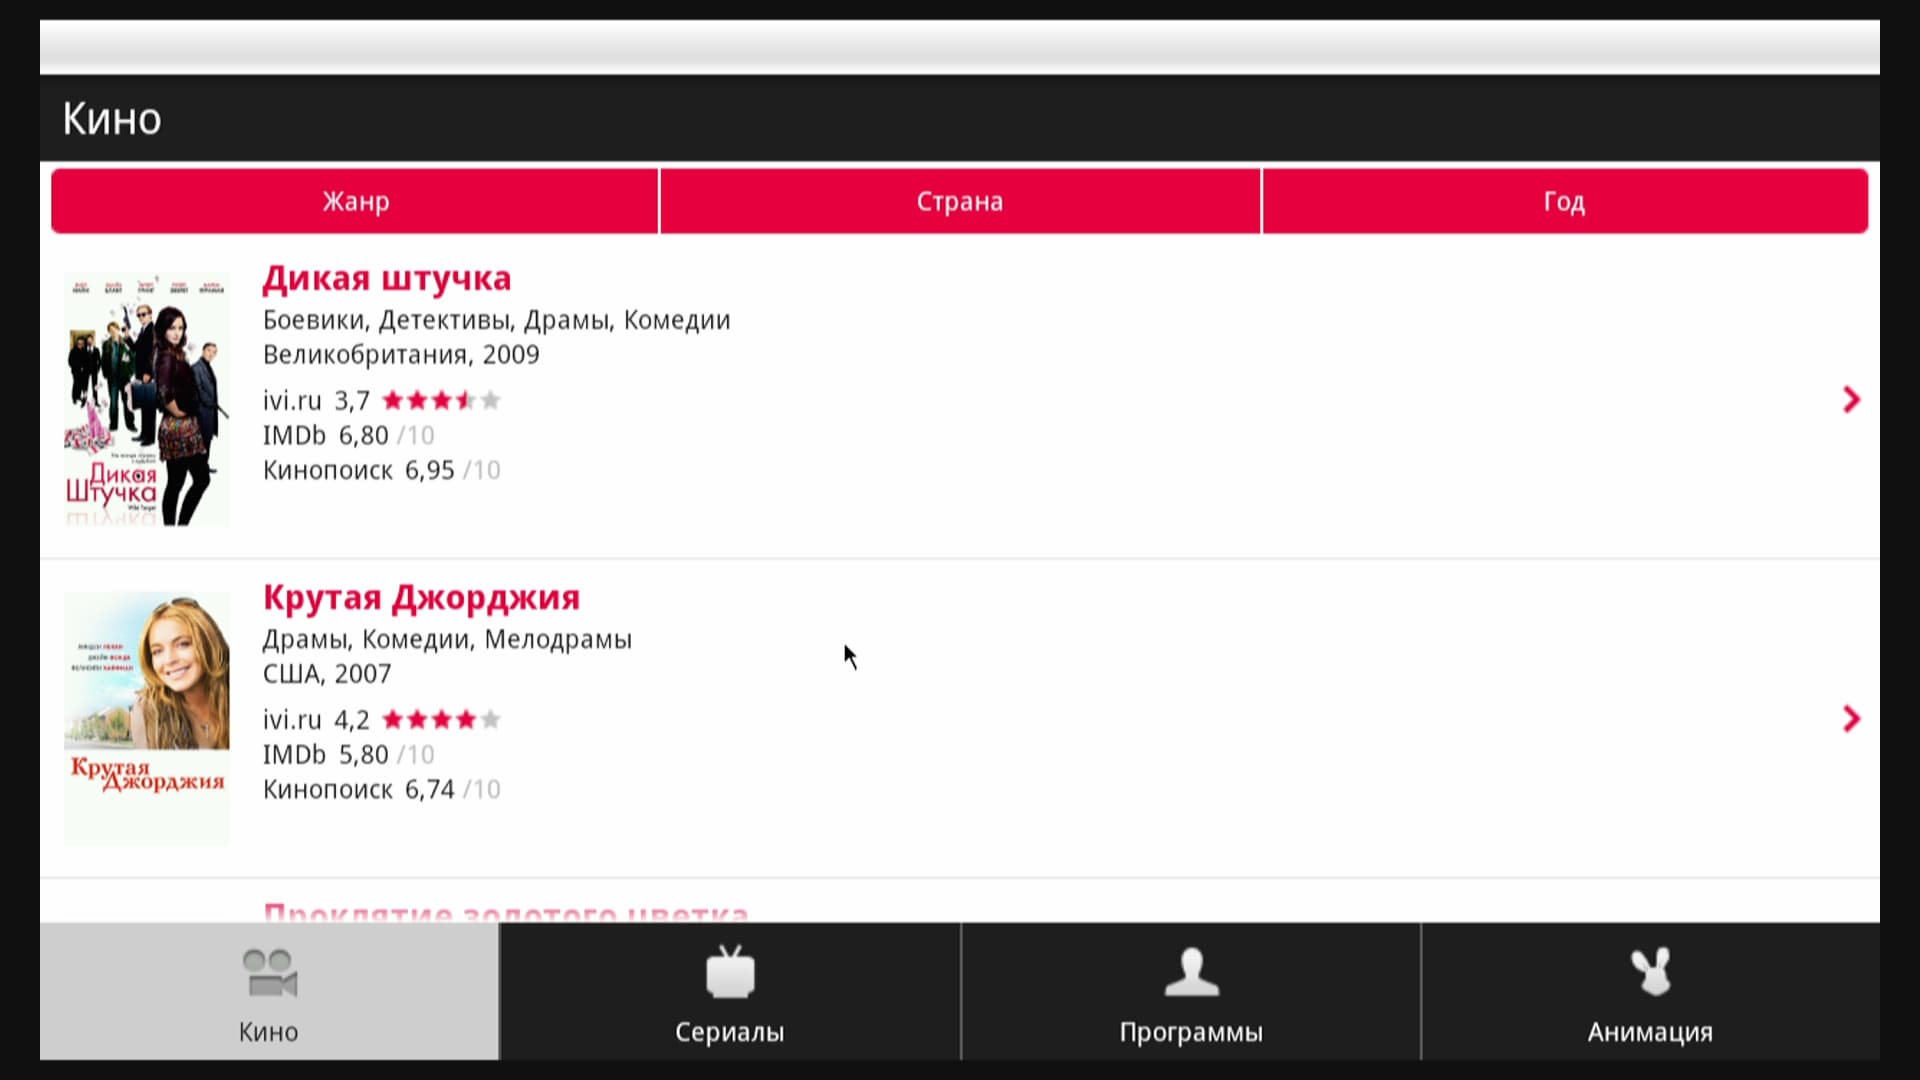This screenshot has height=1080, width=1920.
Task: Click the Дикая штучка movie poster
Action: click(x=147, y=400)
